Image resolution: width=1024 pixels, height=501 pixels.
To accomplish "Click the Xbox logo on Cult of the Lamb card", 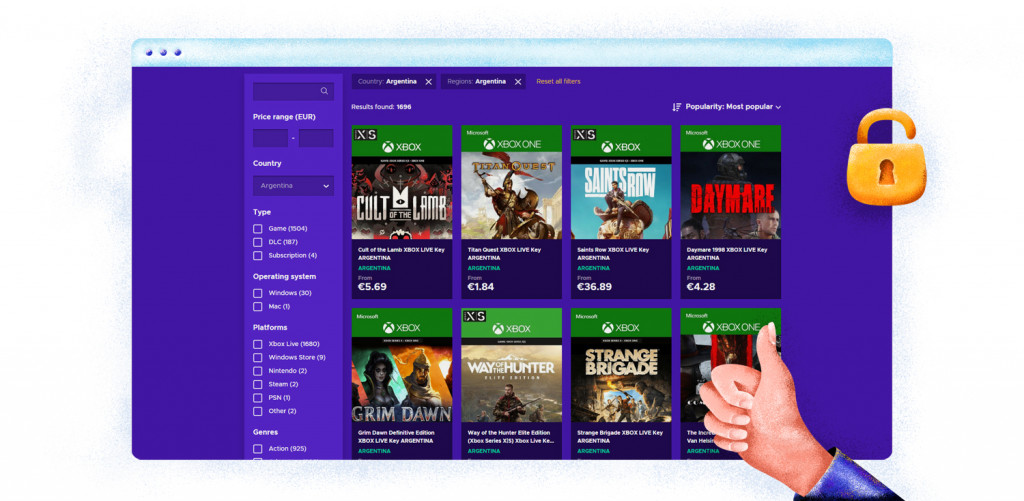I will point(403,147).
